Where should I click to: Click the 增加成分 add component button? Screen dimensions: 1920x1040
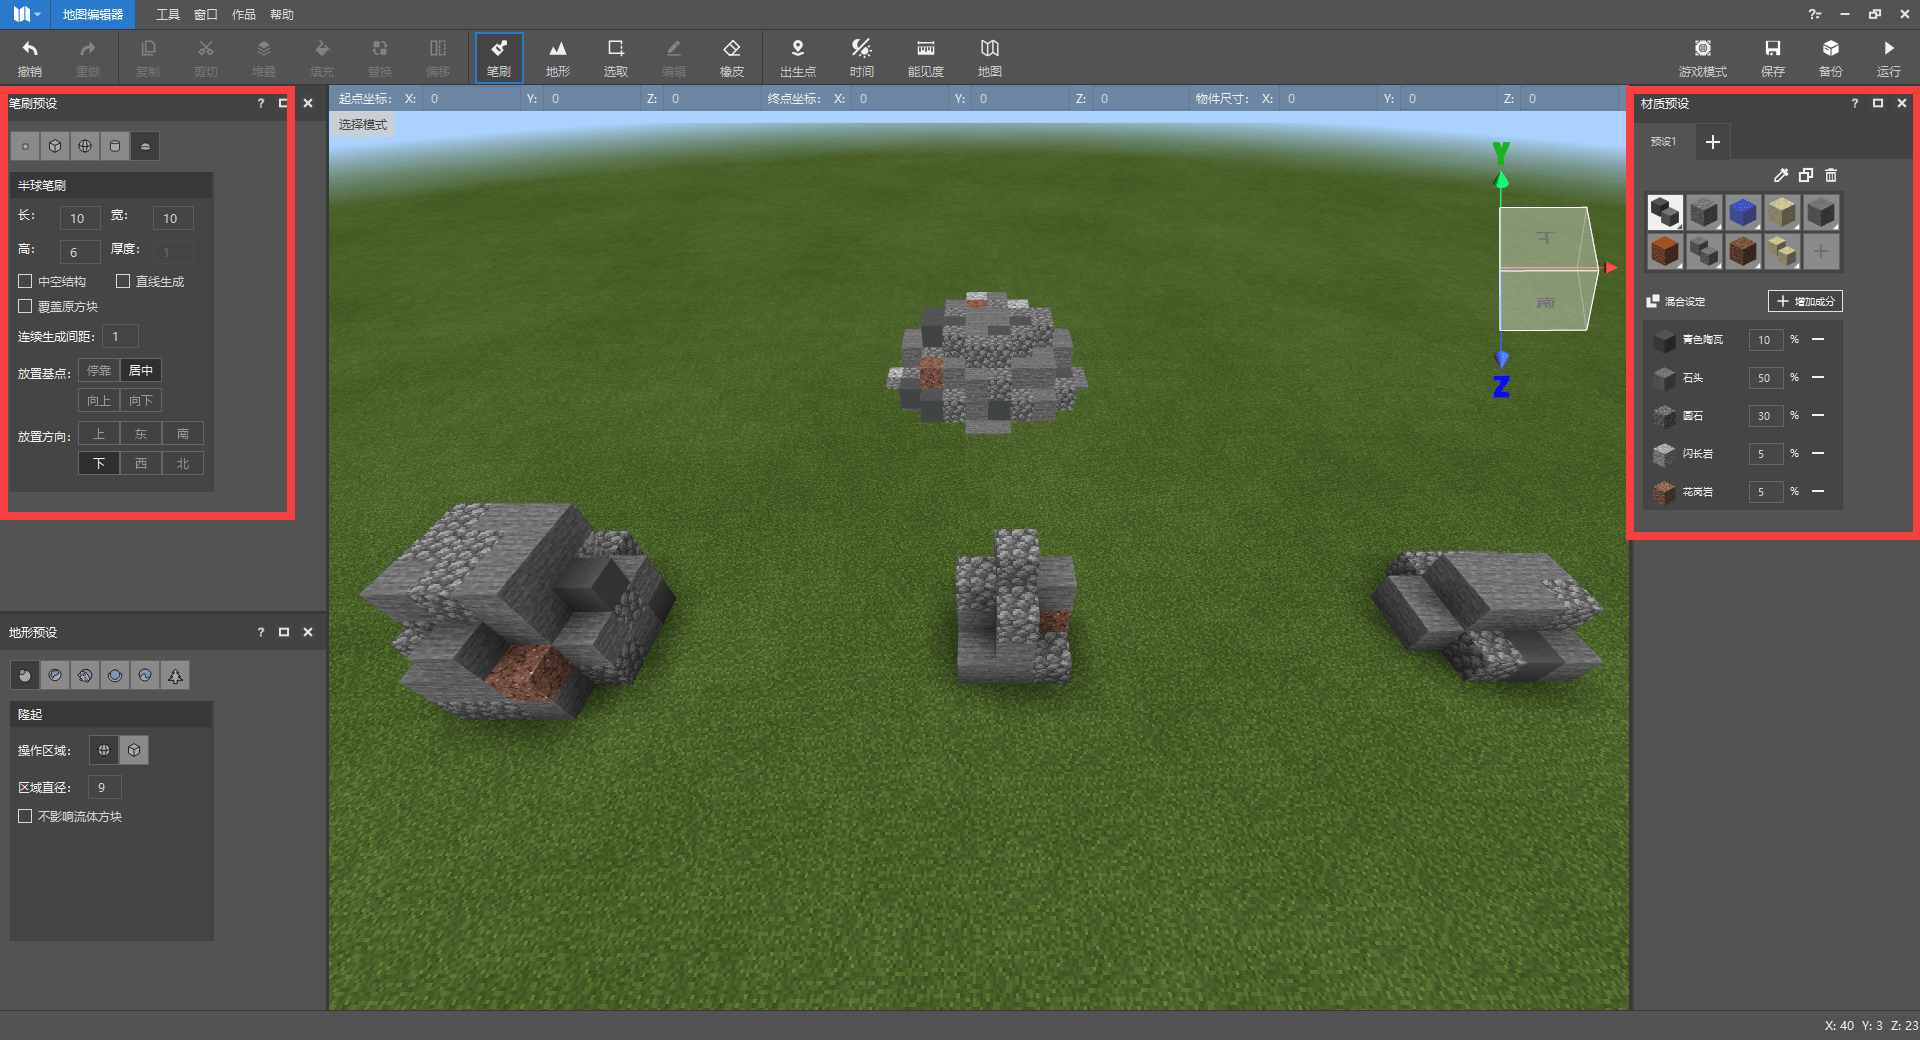pyautogui.click(x=1805, y=301)
